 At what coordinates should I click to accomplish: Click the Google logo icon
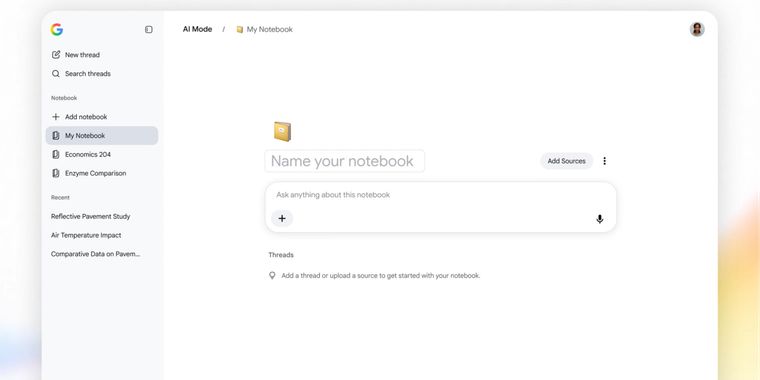57,30
